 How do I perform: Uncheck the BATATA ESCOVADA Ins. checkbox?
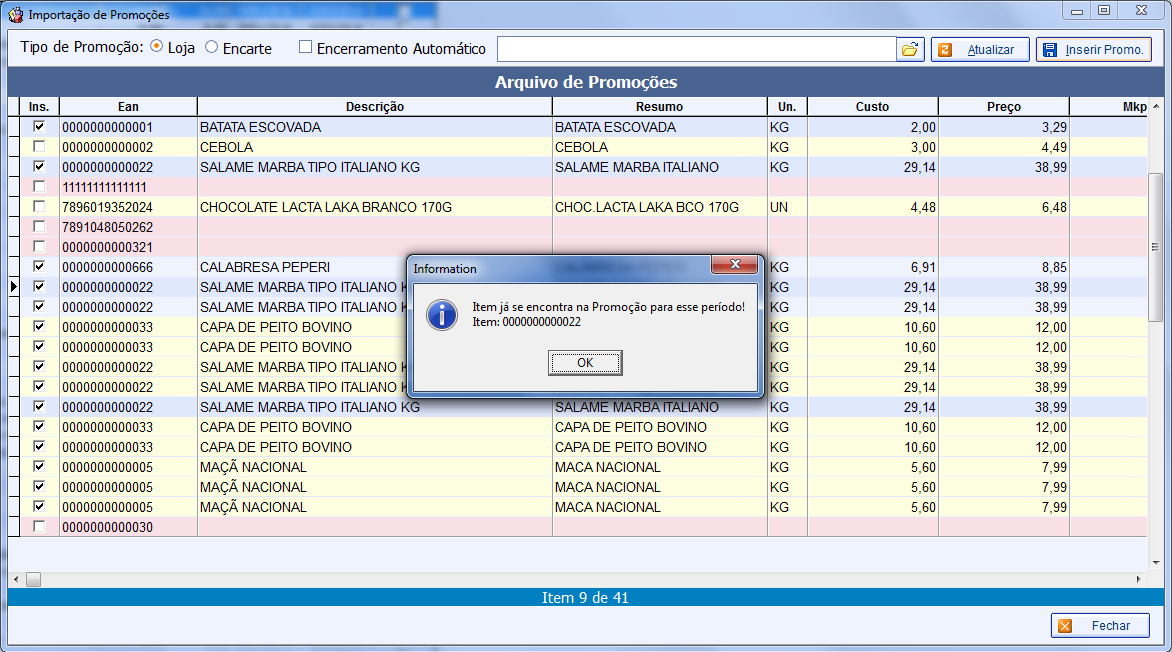pos(39,127)
